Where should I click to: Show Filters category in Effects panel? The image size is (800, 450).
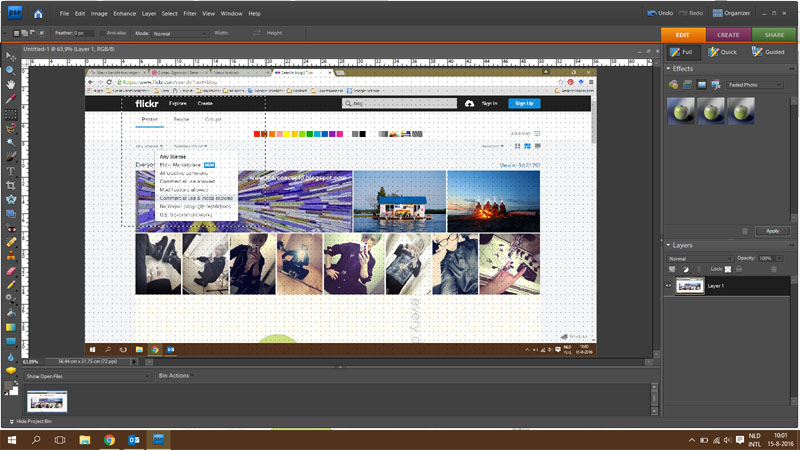673,85
